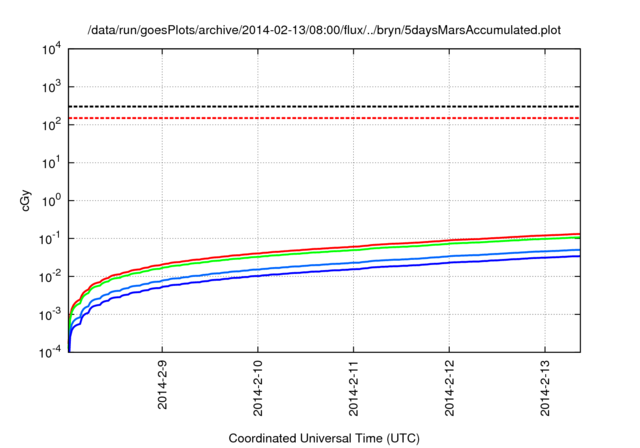
Task: Click the 10^2 y-axis tick label
Action: (52, 124)
